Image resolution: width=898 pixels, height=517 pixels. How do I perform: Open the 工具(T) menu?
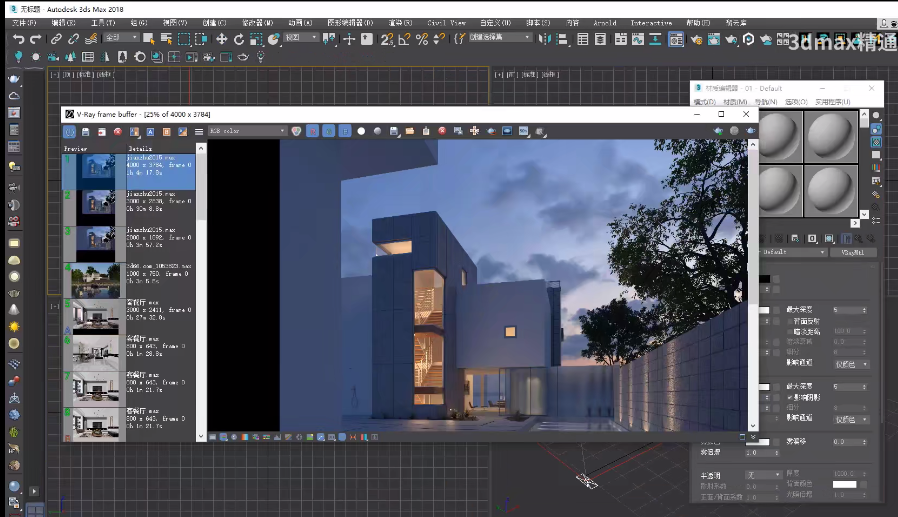click(103, 23)
